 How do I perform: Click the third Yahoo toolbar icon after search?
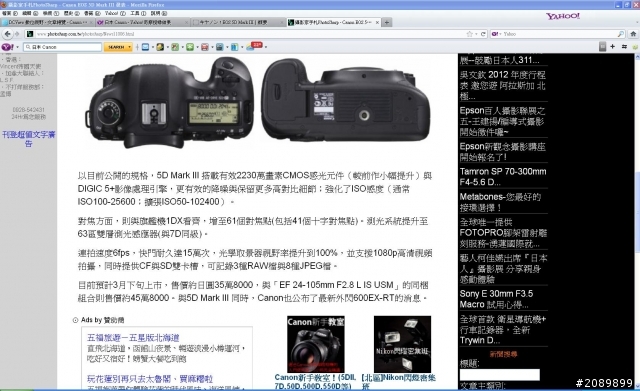tap(175, 47)
